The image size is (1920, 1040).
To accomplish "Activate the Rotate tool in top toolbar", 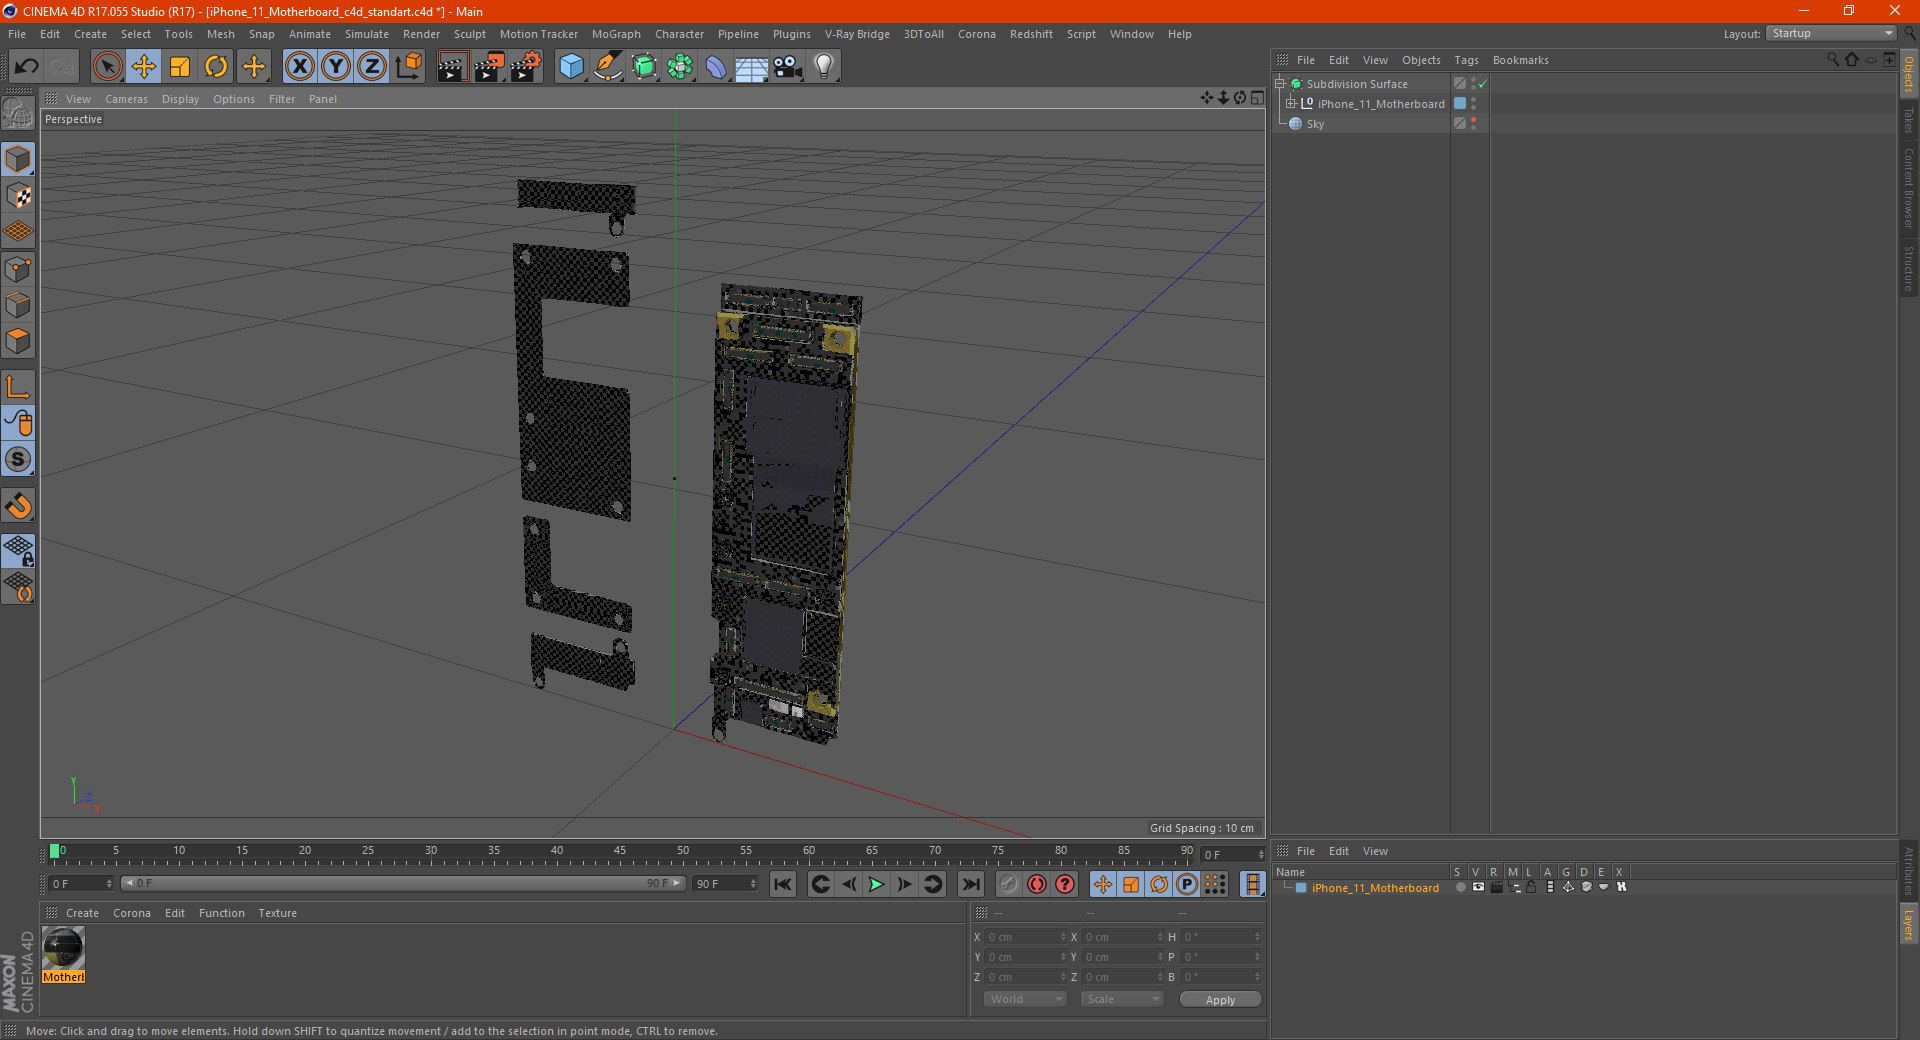I will tap(216, 67).
